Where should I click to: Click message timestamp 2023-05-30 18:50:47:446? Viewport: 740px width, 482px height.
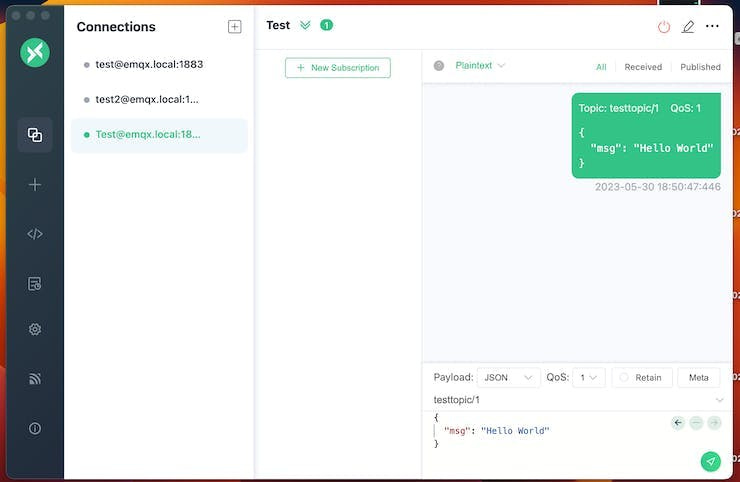pyautogui.click(x=657, y=187)
